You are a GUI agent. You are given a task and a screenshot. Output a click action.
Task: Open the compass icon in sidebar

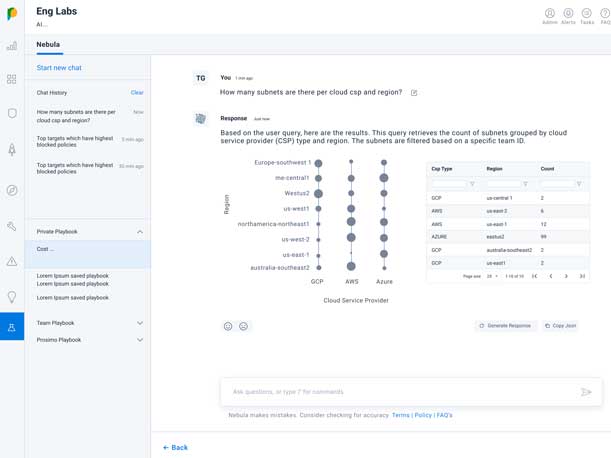point(12,190)
